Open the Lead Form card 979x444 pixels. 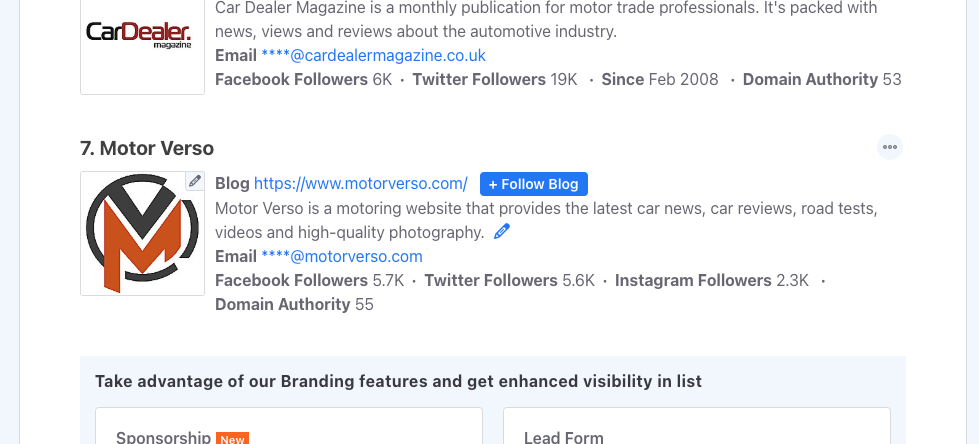(x=697, y=426)
